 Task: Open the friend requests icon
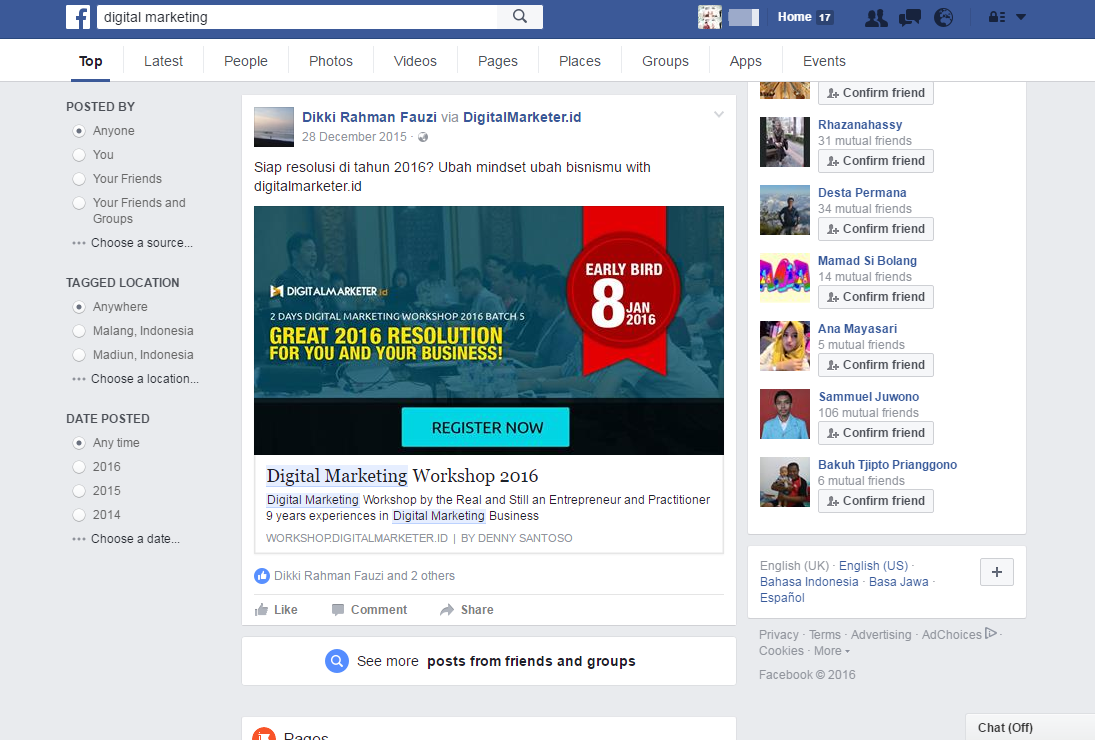(x=876, y=17)
